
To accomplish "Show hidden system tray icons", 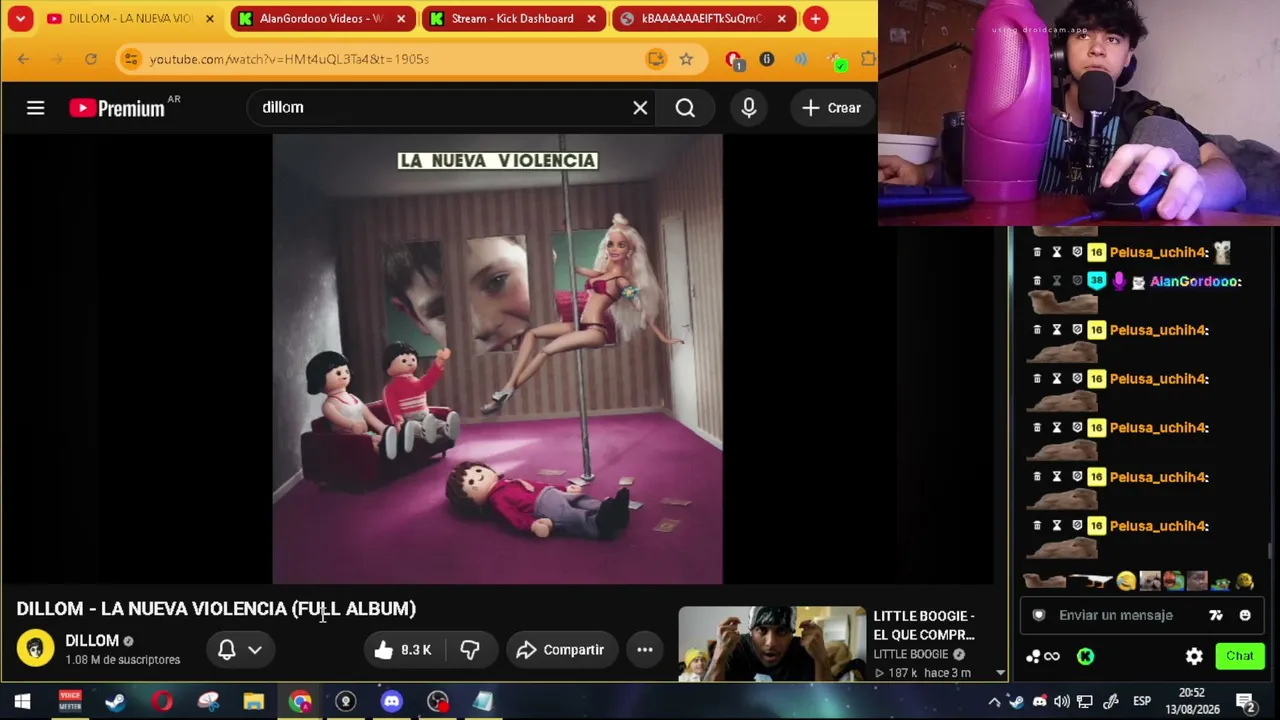I will tap(994, 701).
